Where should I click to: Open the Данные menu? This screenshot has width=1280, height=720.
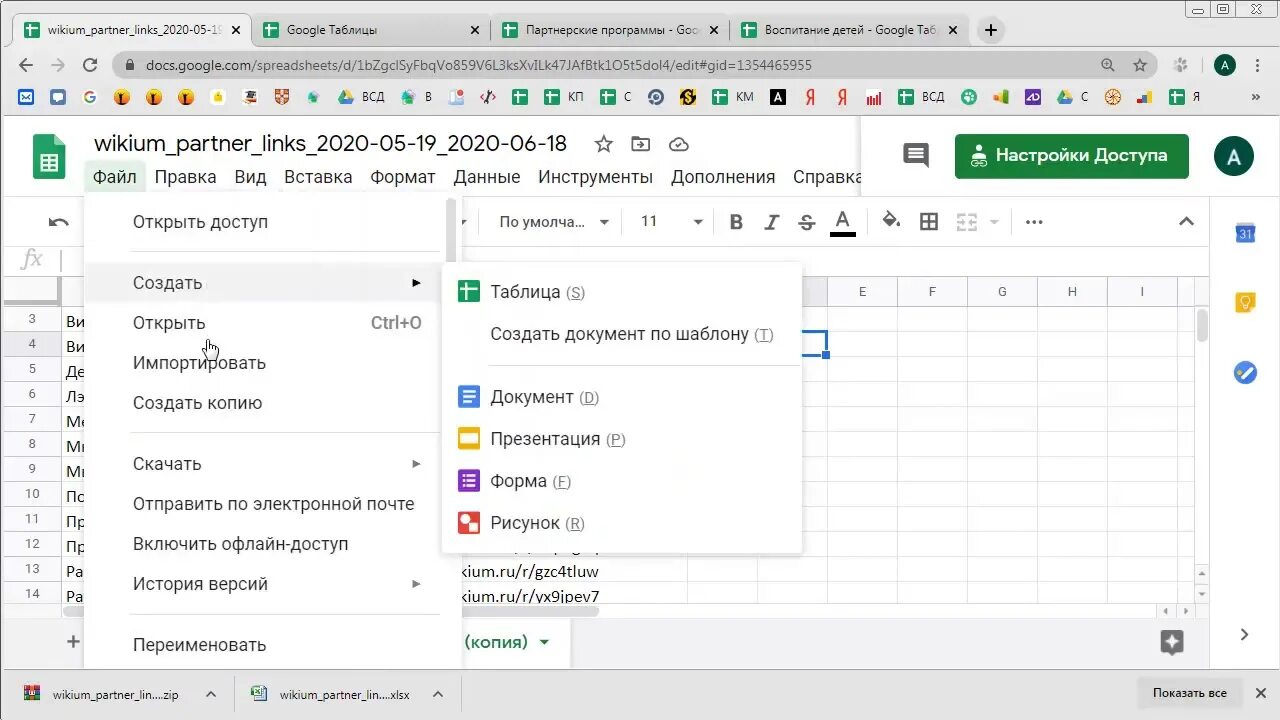487,177
